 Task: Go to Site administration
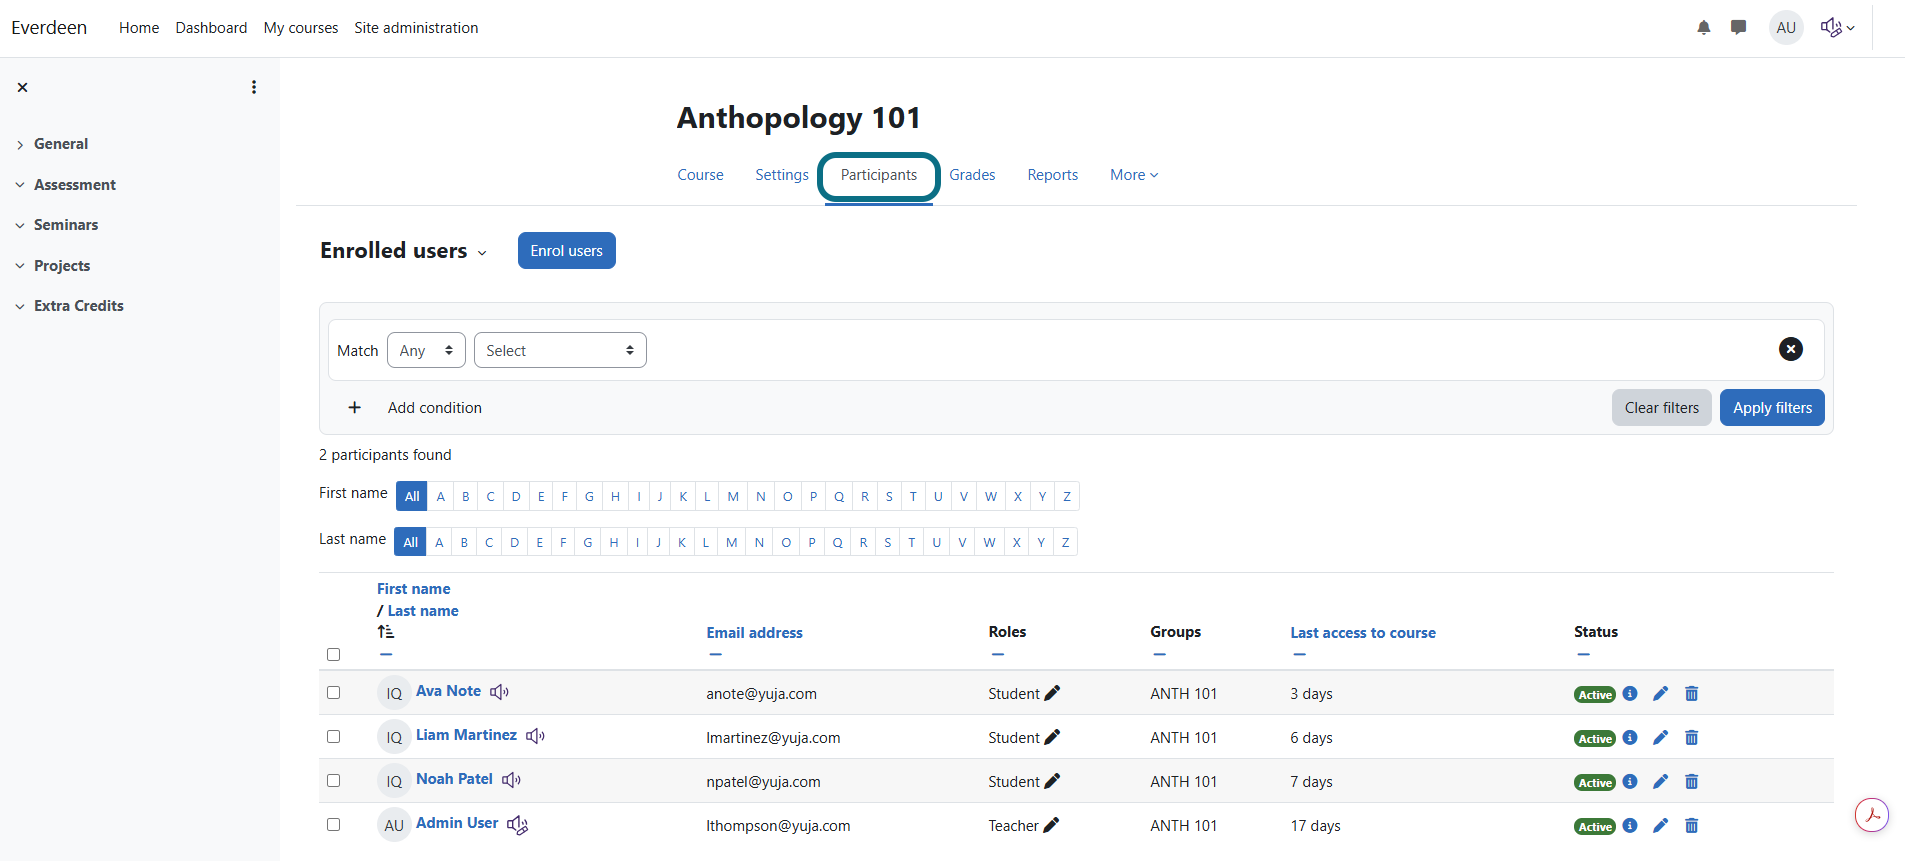tap(416, 28)
